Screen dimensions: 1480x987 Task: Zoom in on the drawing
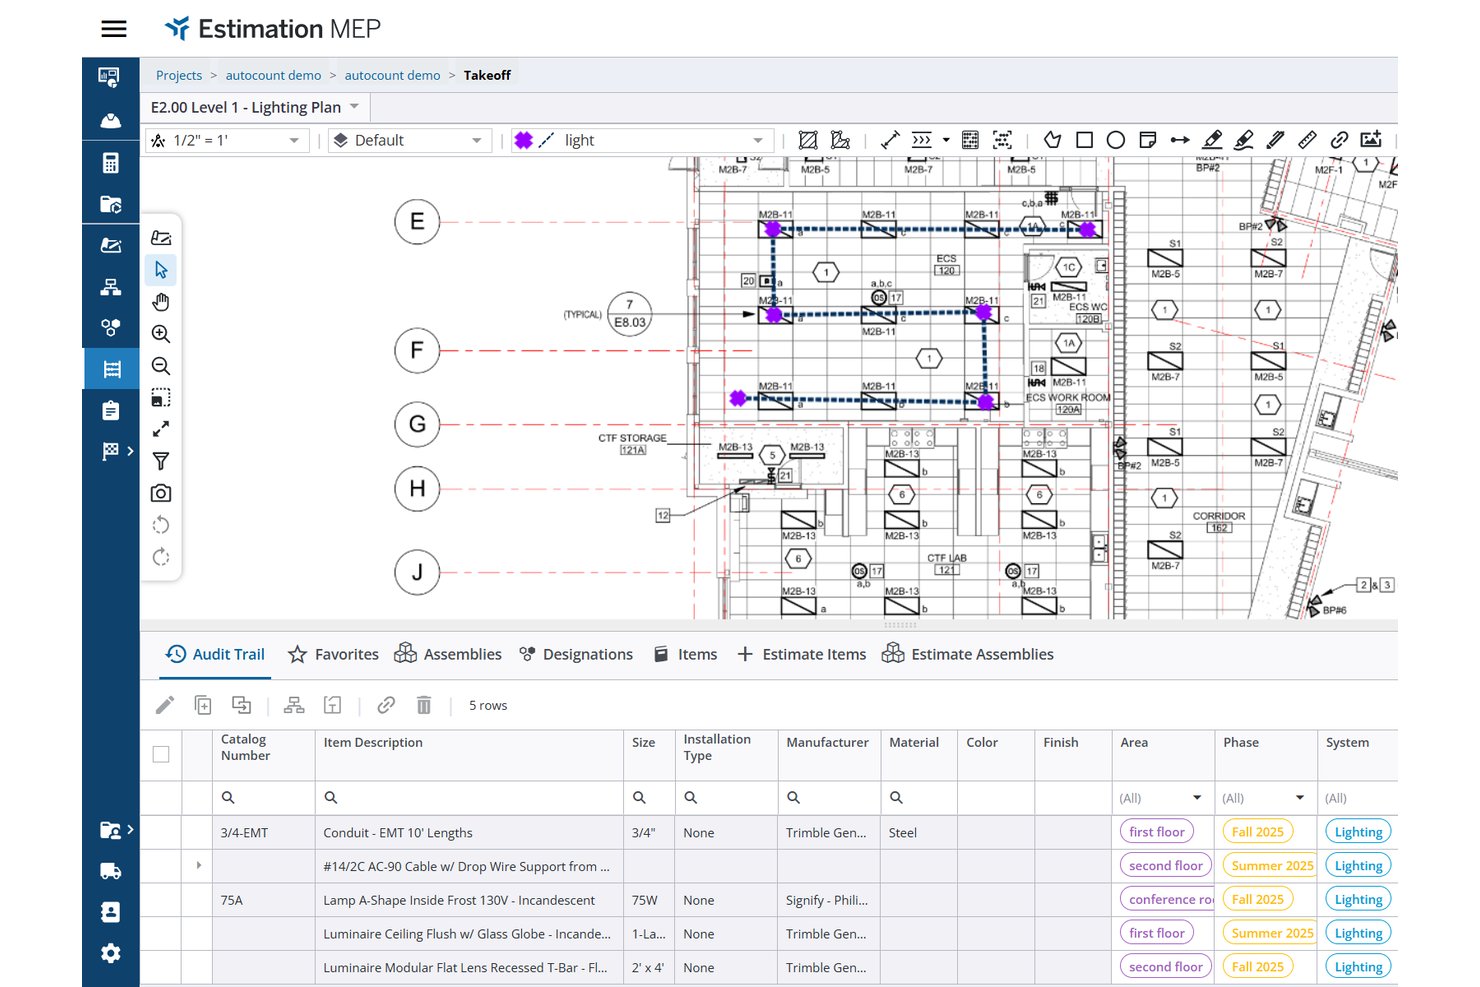(x=161, y=334)
